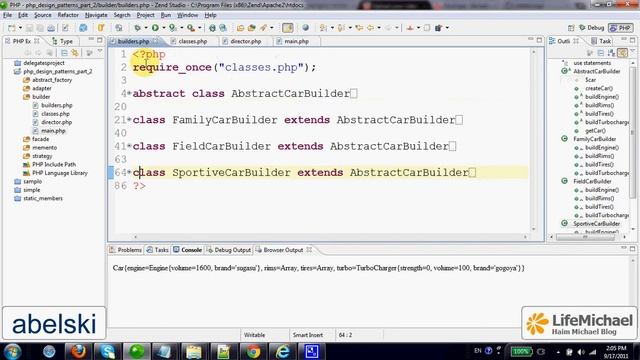Image resolution: width=640 pixels, height=360 pixels.
Task: Click the volume icon in system tray
Action: [x=581, y=352]
